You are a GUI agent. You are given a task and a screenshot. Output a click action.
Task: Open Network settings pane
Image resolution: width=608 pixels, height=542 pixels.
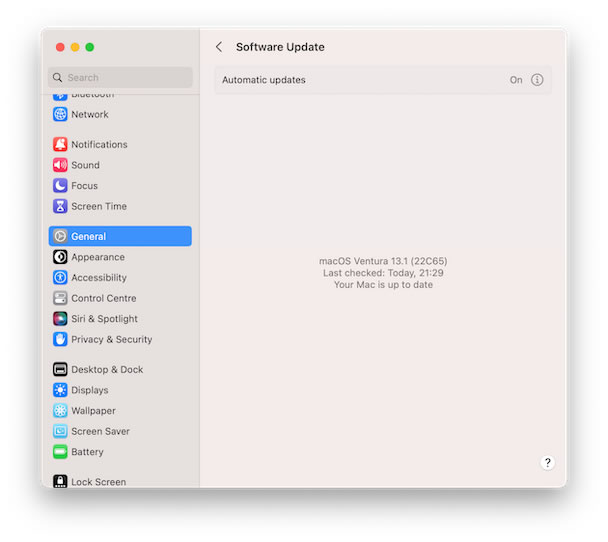120,114
